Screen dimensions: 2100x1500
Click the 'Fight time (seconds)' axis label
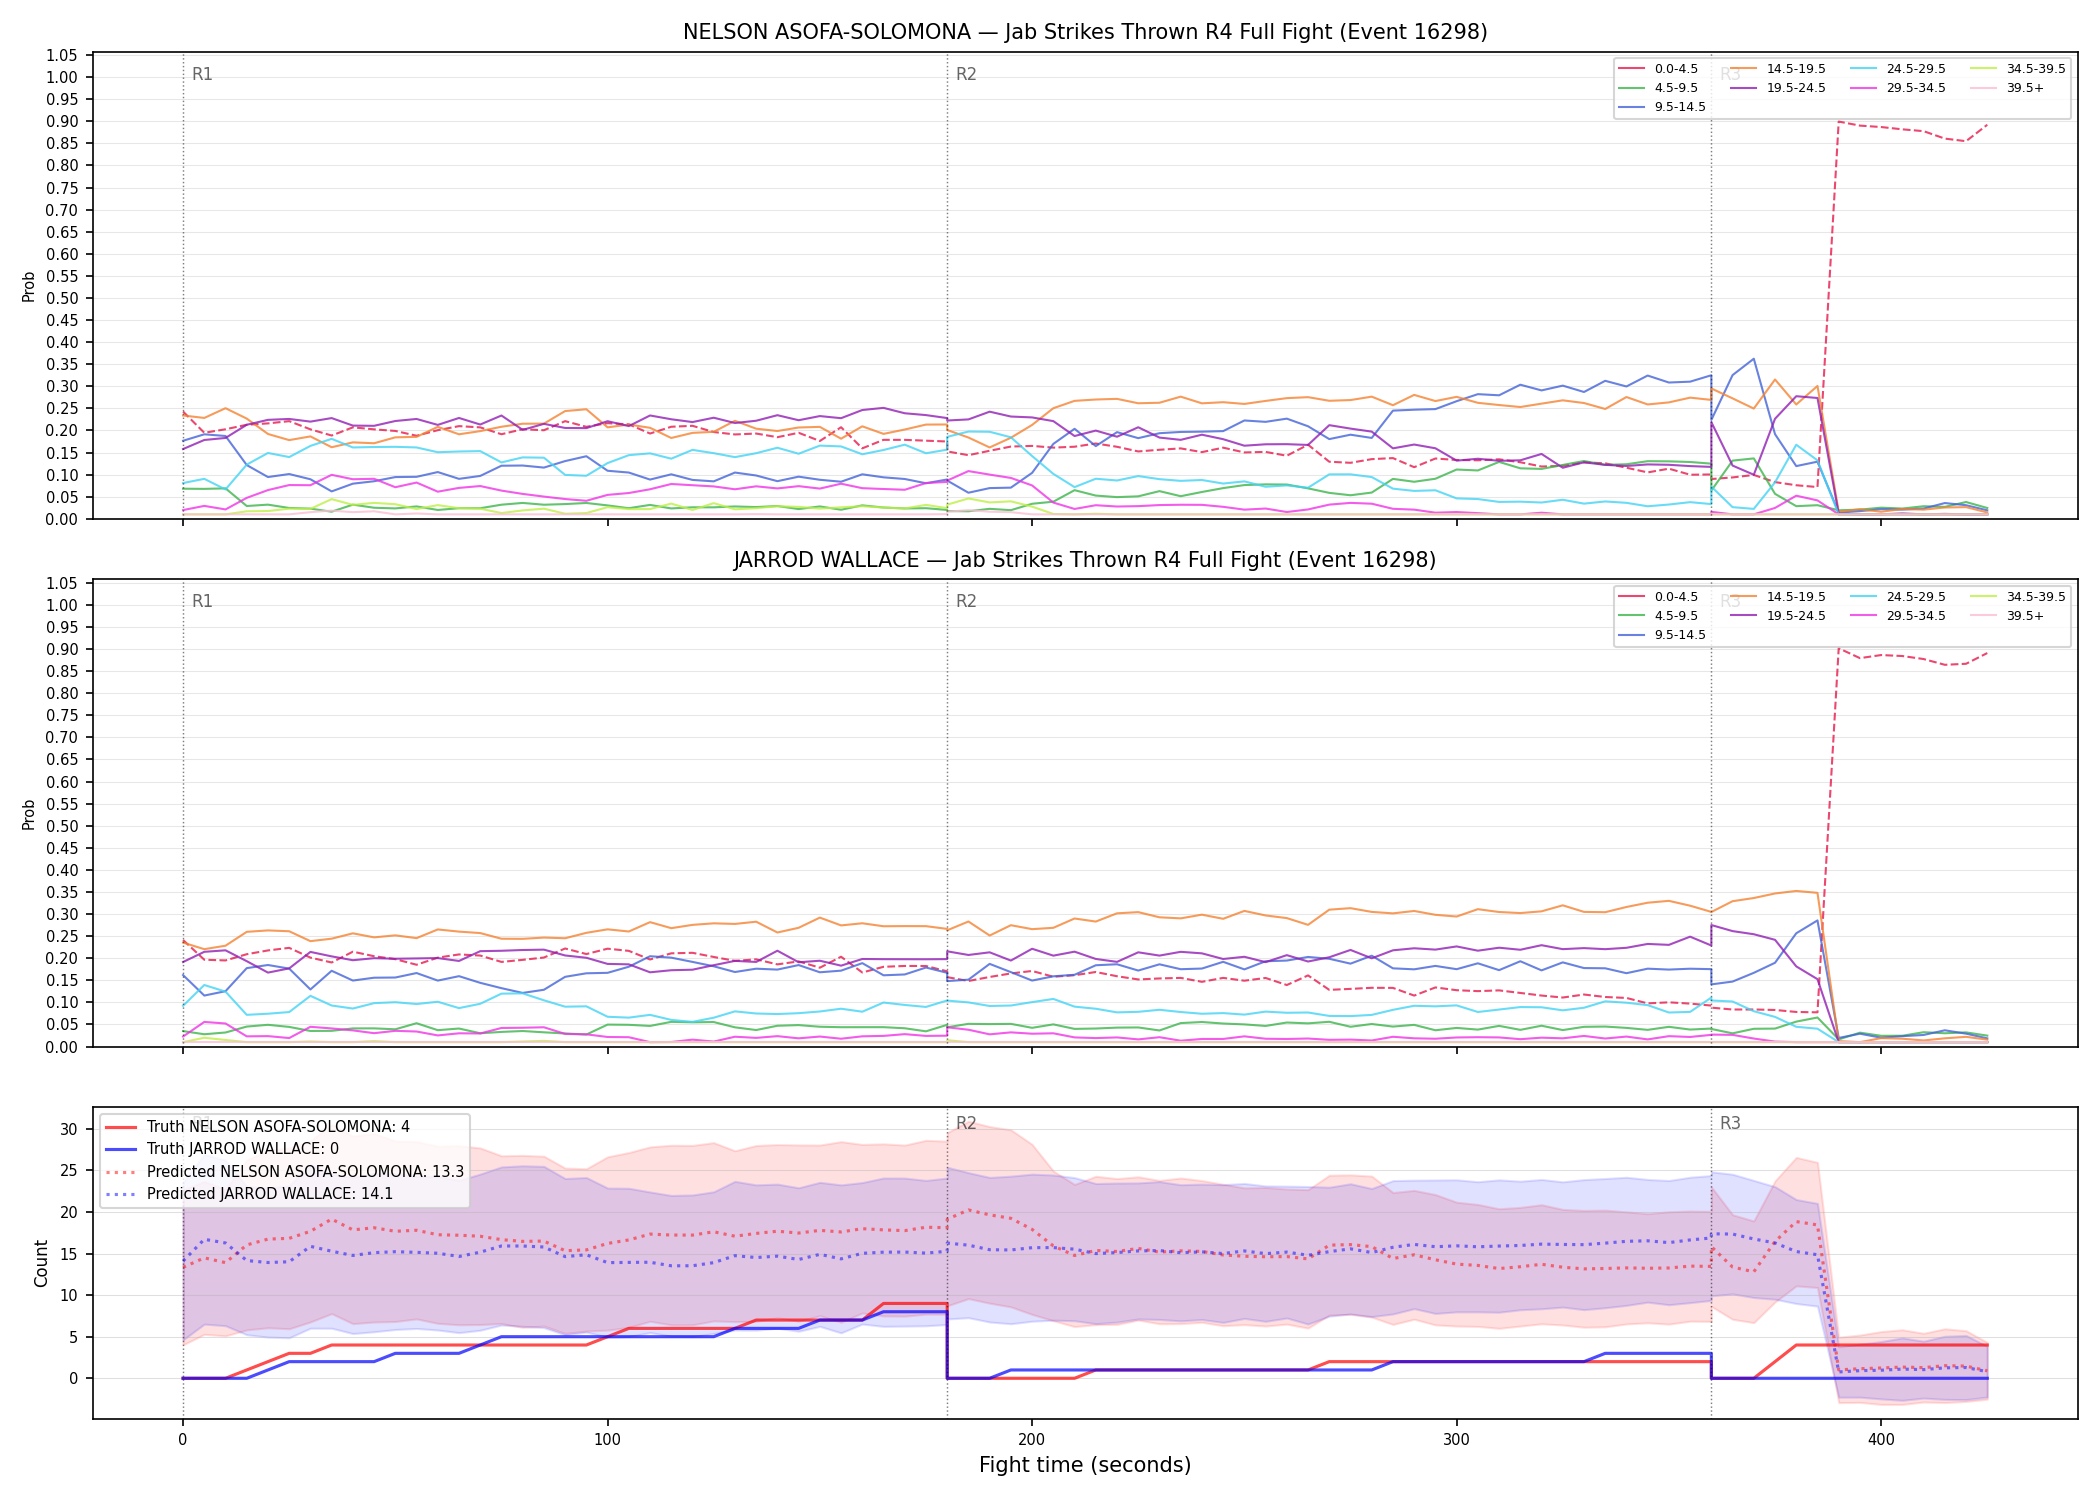[x=1085, y=1465]
